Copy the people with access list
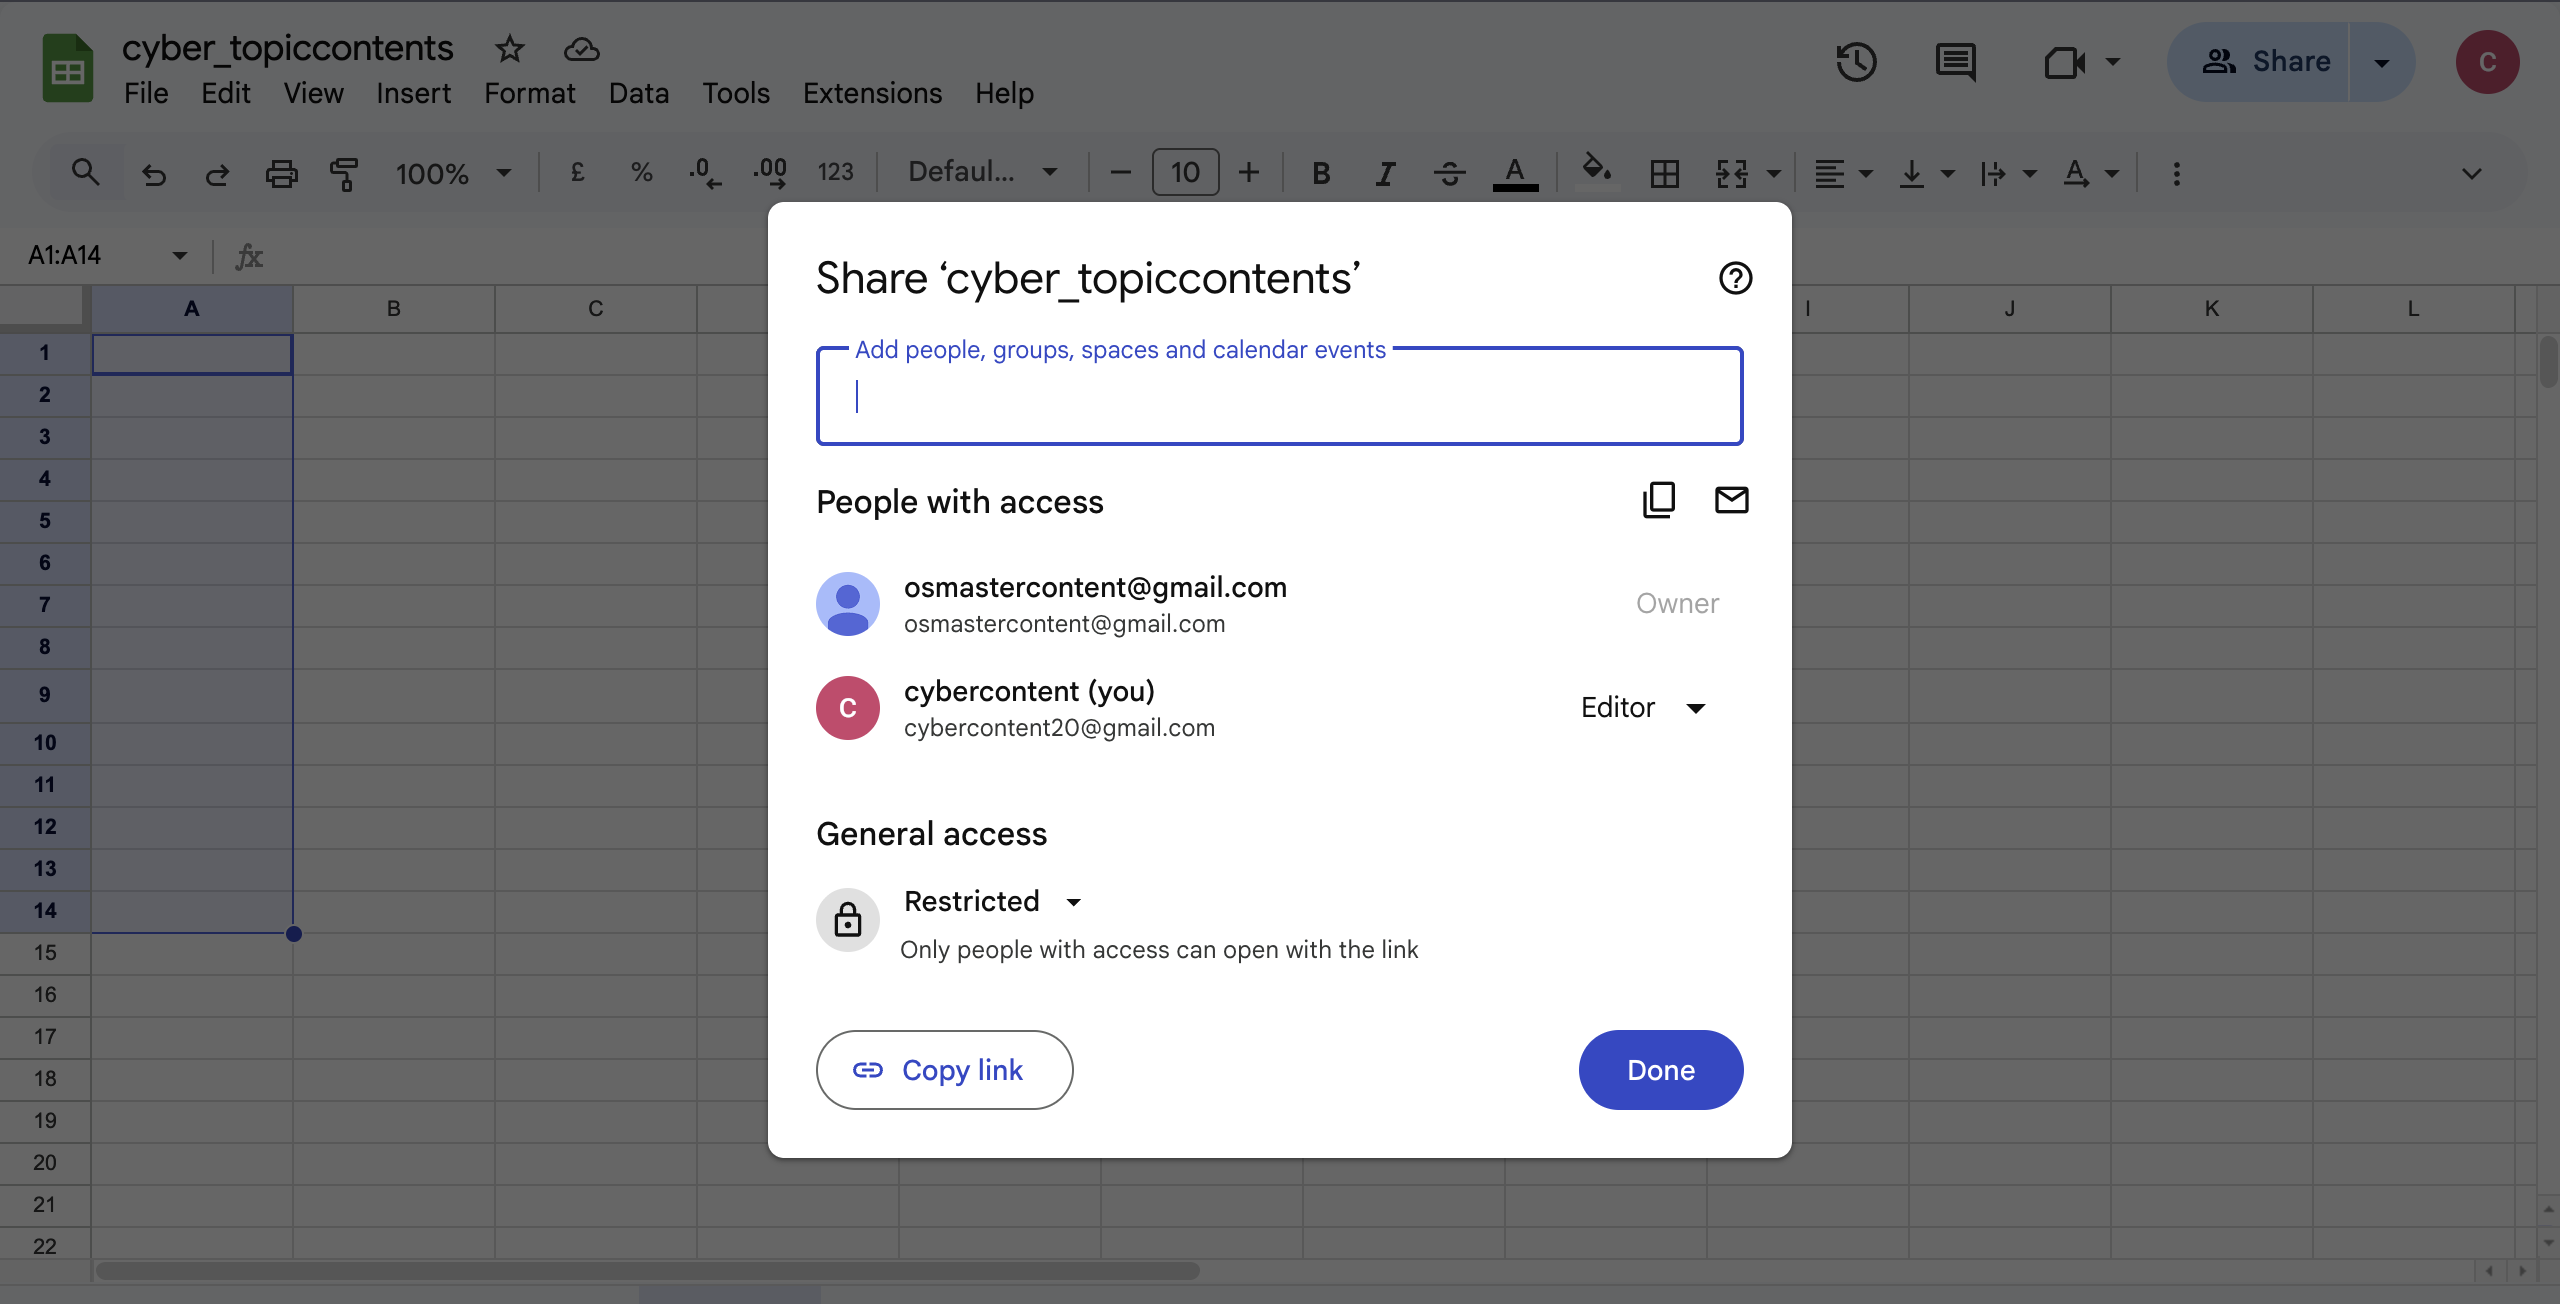This screenshot has height=1304, width=2560. [x=1659, y=500]
